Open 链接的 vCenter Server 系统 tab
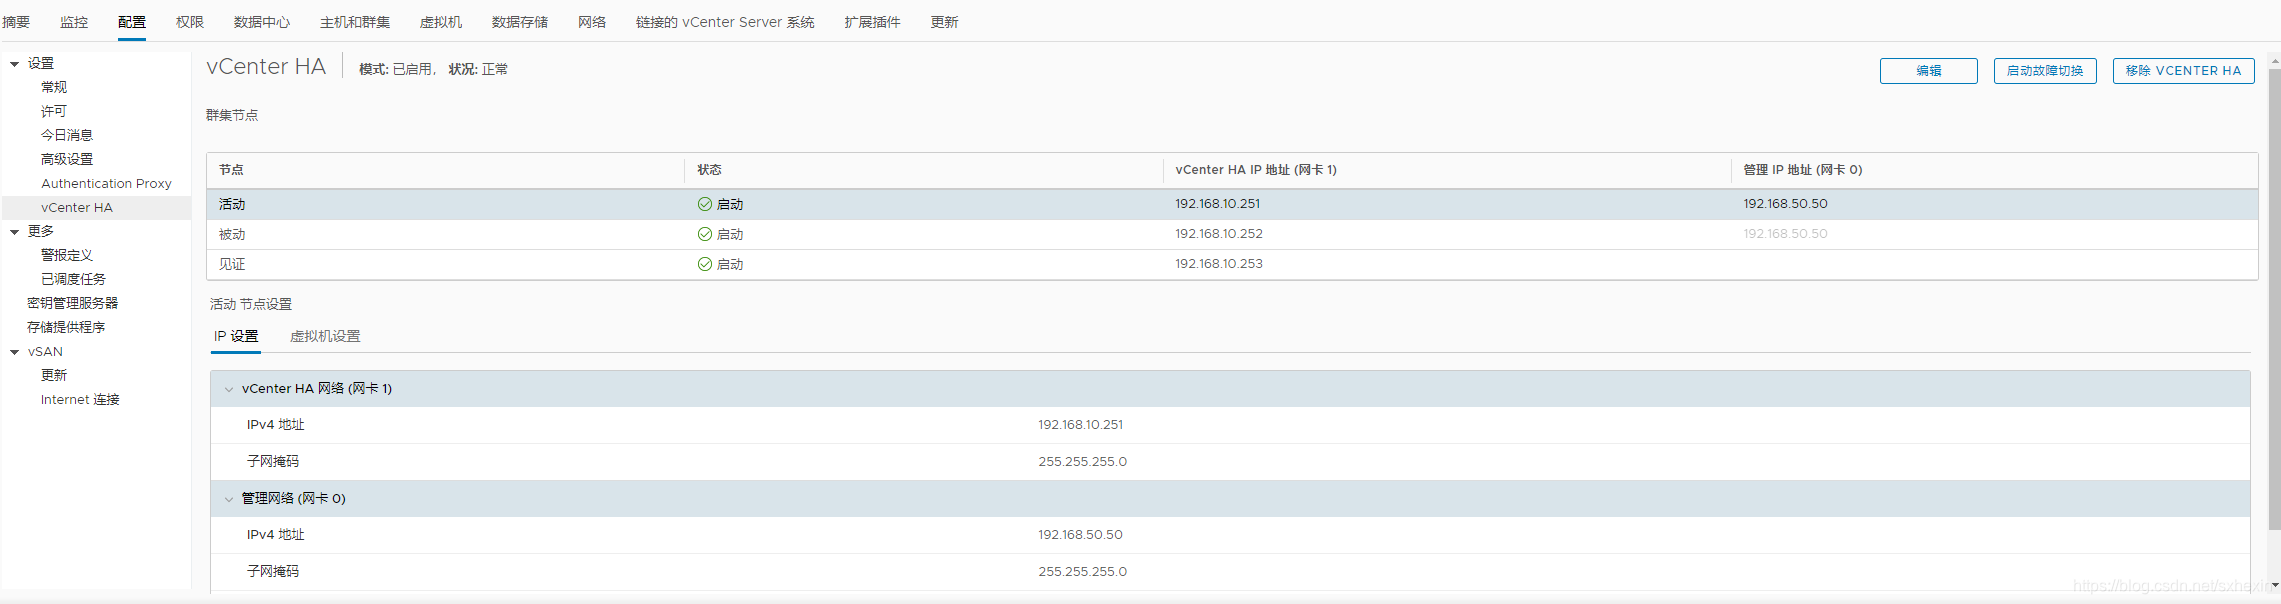Screen dimensions: 2281x604 tap(725, 22)
